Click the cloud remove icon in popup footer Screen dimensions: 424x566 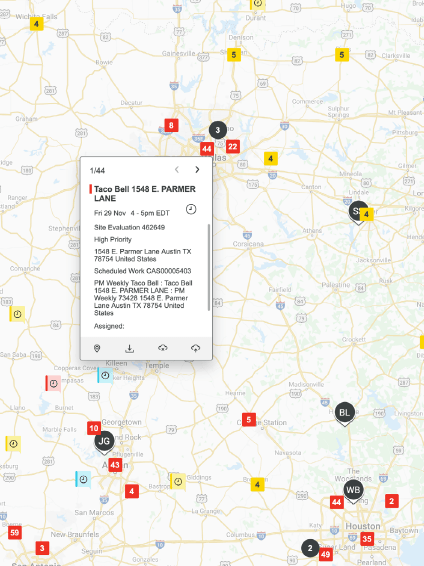pyautogui.click(x=163, y=348)
